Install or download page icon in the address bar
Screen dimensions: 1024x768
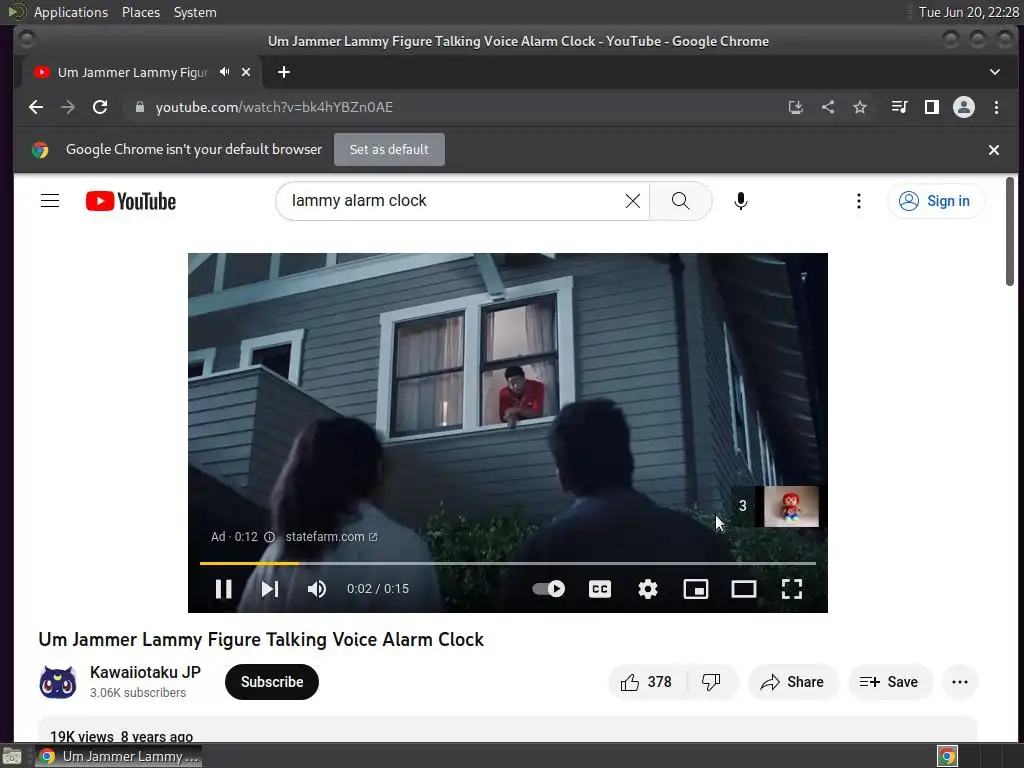pyautogui.click(x=795, y=107)
